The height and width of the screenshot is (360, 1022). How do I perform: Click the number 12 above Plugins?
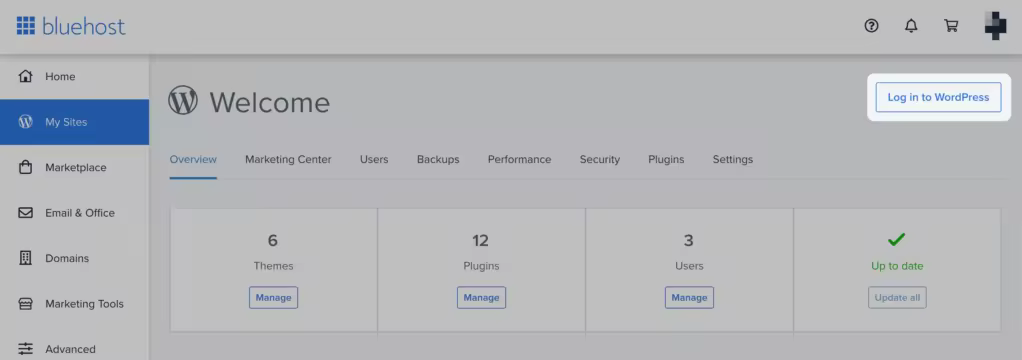coord(480,241)
